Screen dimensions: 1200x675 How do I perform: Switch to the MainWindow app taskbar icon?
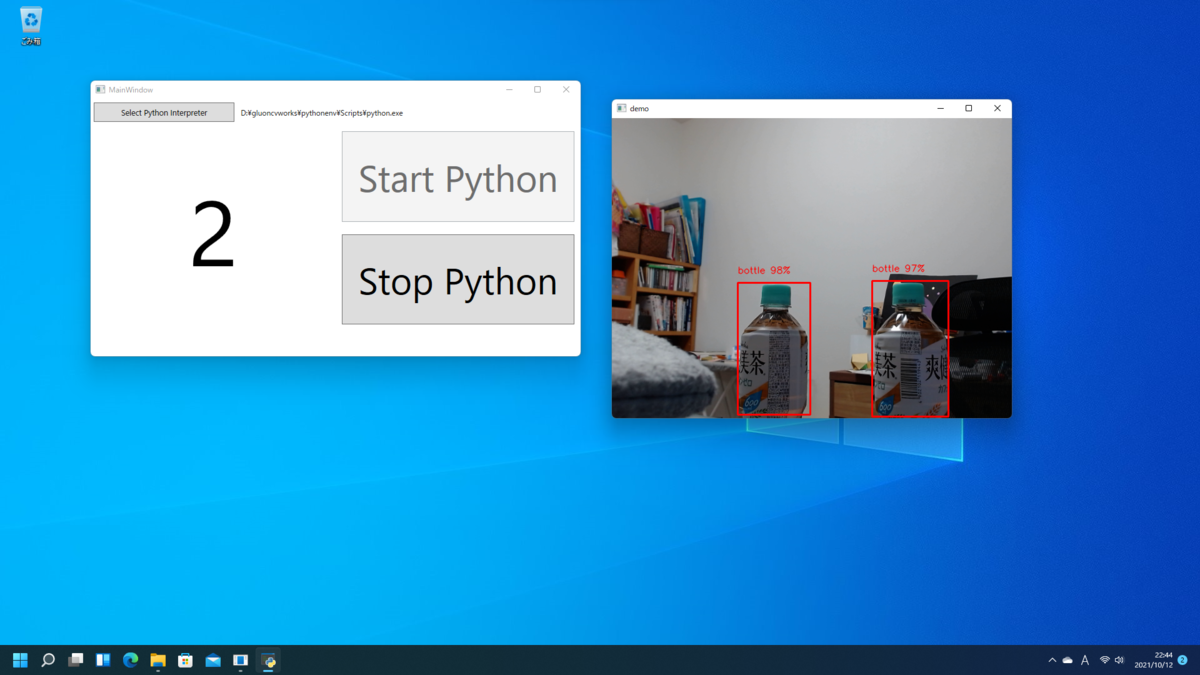point(240,660)
